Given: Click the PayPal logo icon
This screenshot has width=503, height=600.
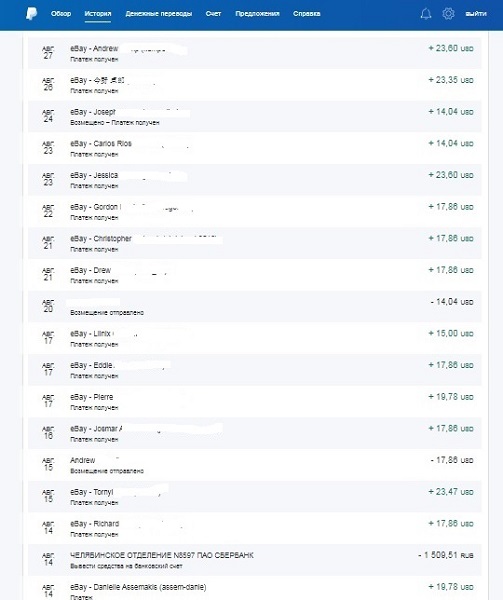Looking at the screenshot, I should [32, 14].
